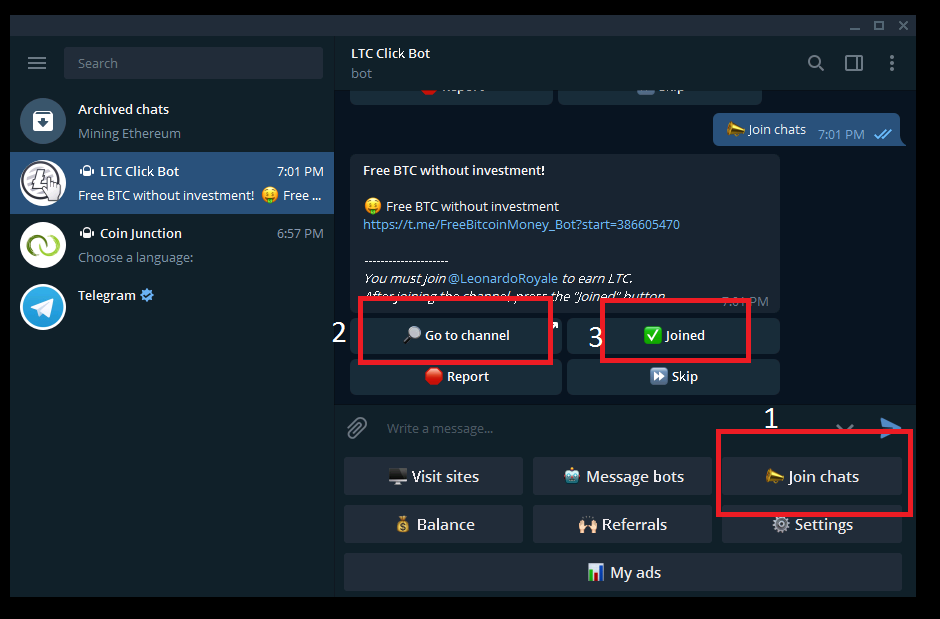Image resolution: width=940 pixels, height=619 pixels.
Task: Click the bot icon beside LTC Click Bot name
Action: pyautogui.click(x=87, y=171)
